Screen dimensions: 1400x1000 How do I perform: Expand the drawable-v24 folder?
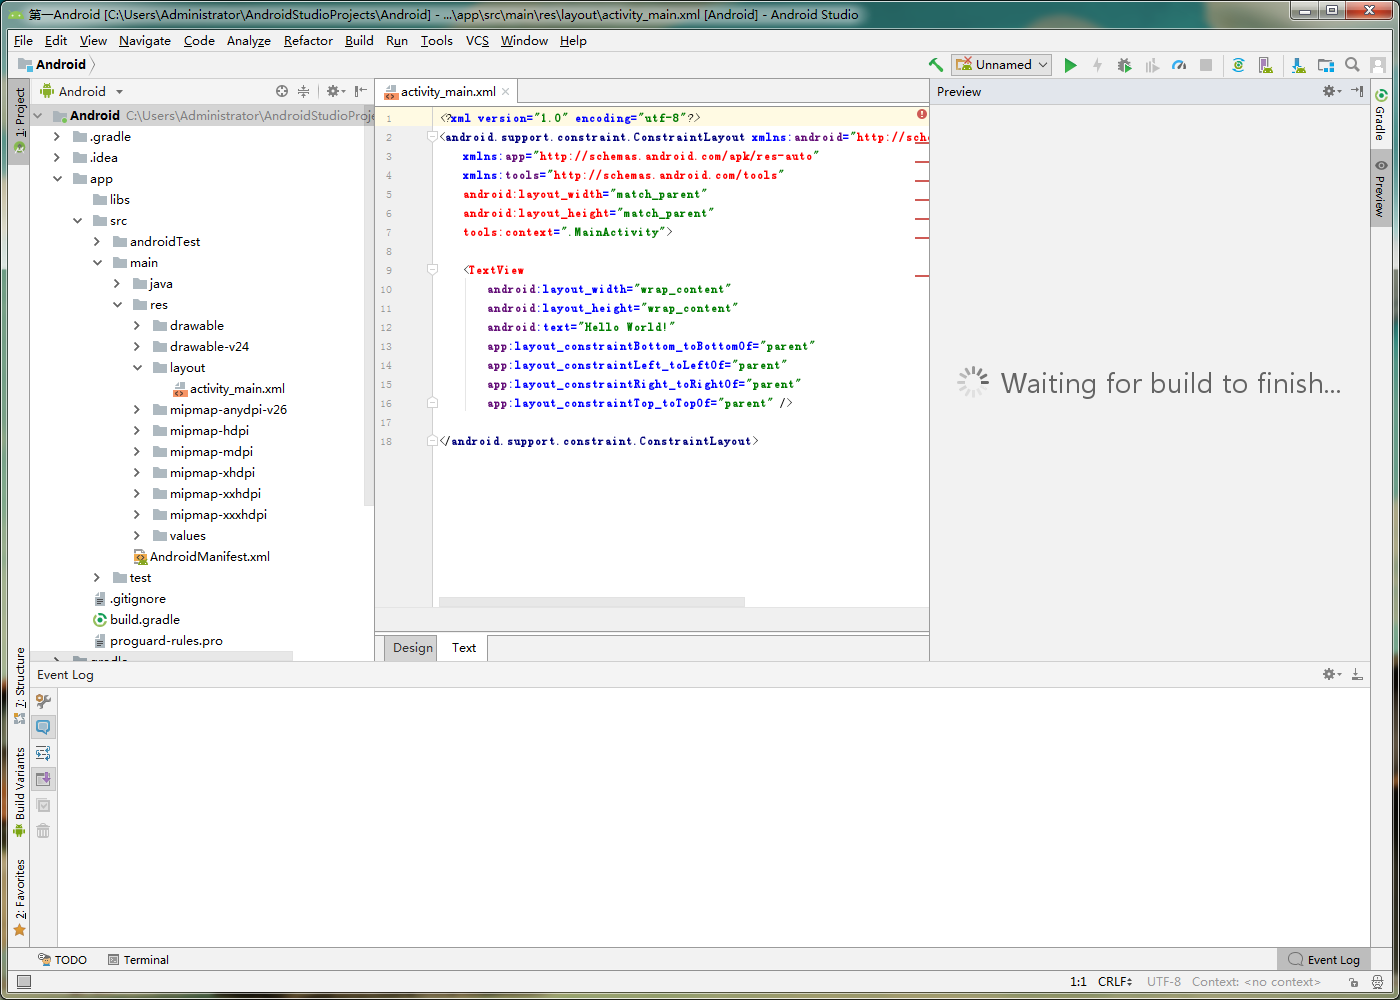(x=137, y=347)
